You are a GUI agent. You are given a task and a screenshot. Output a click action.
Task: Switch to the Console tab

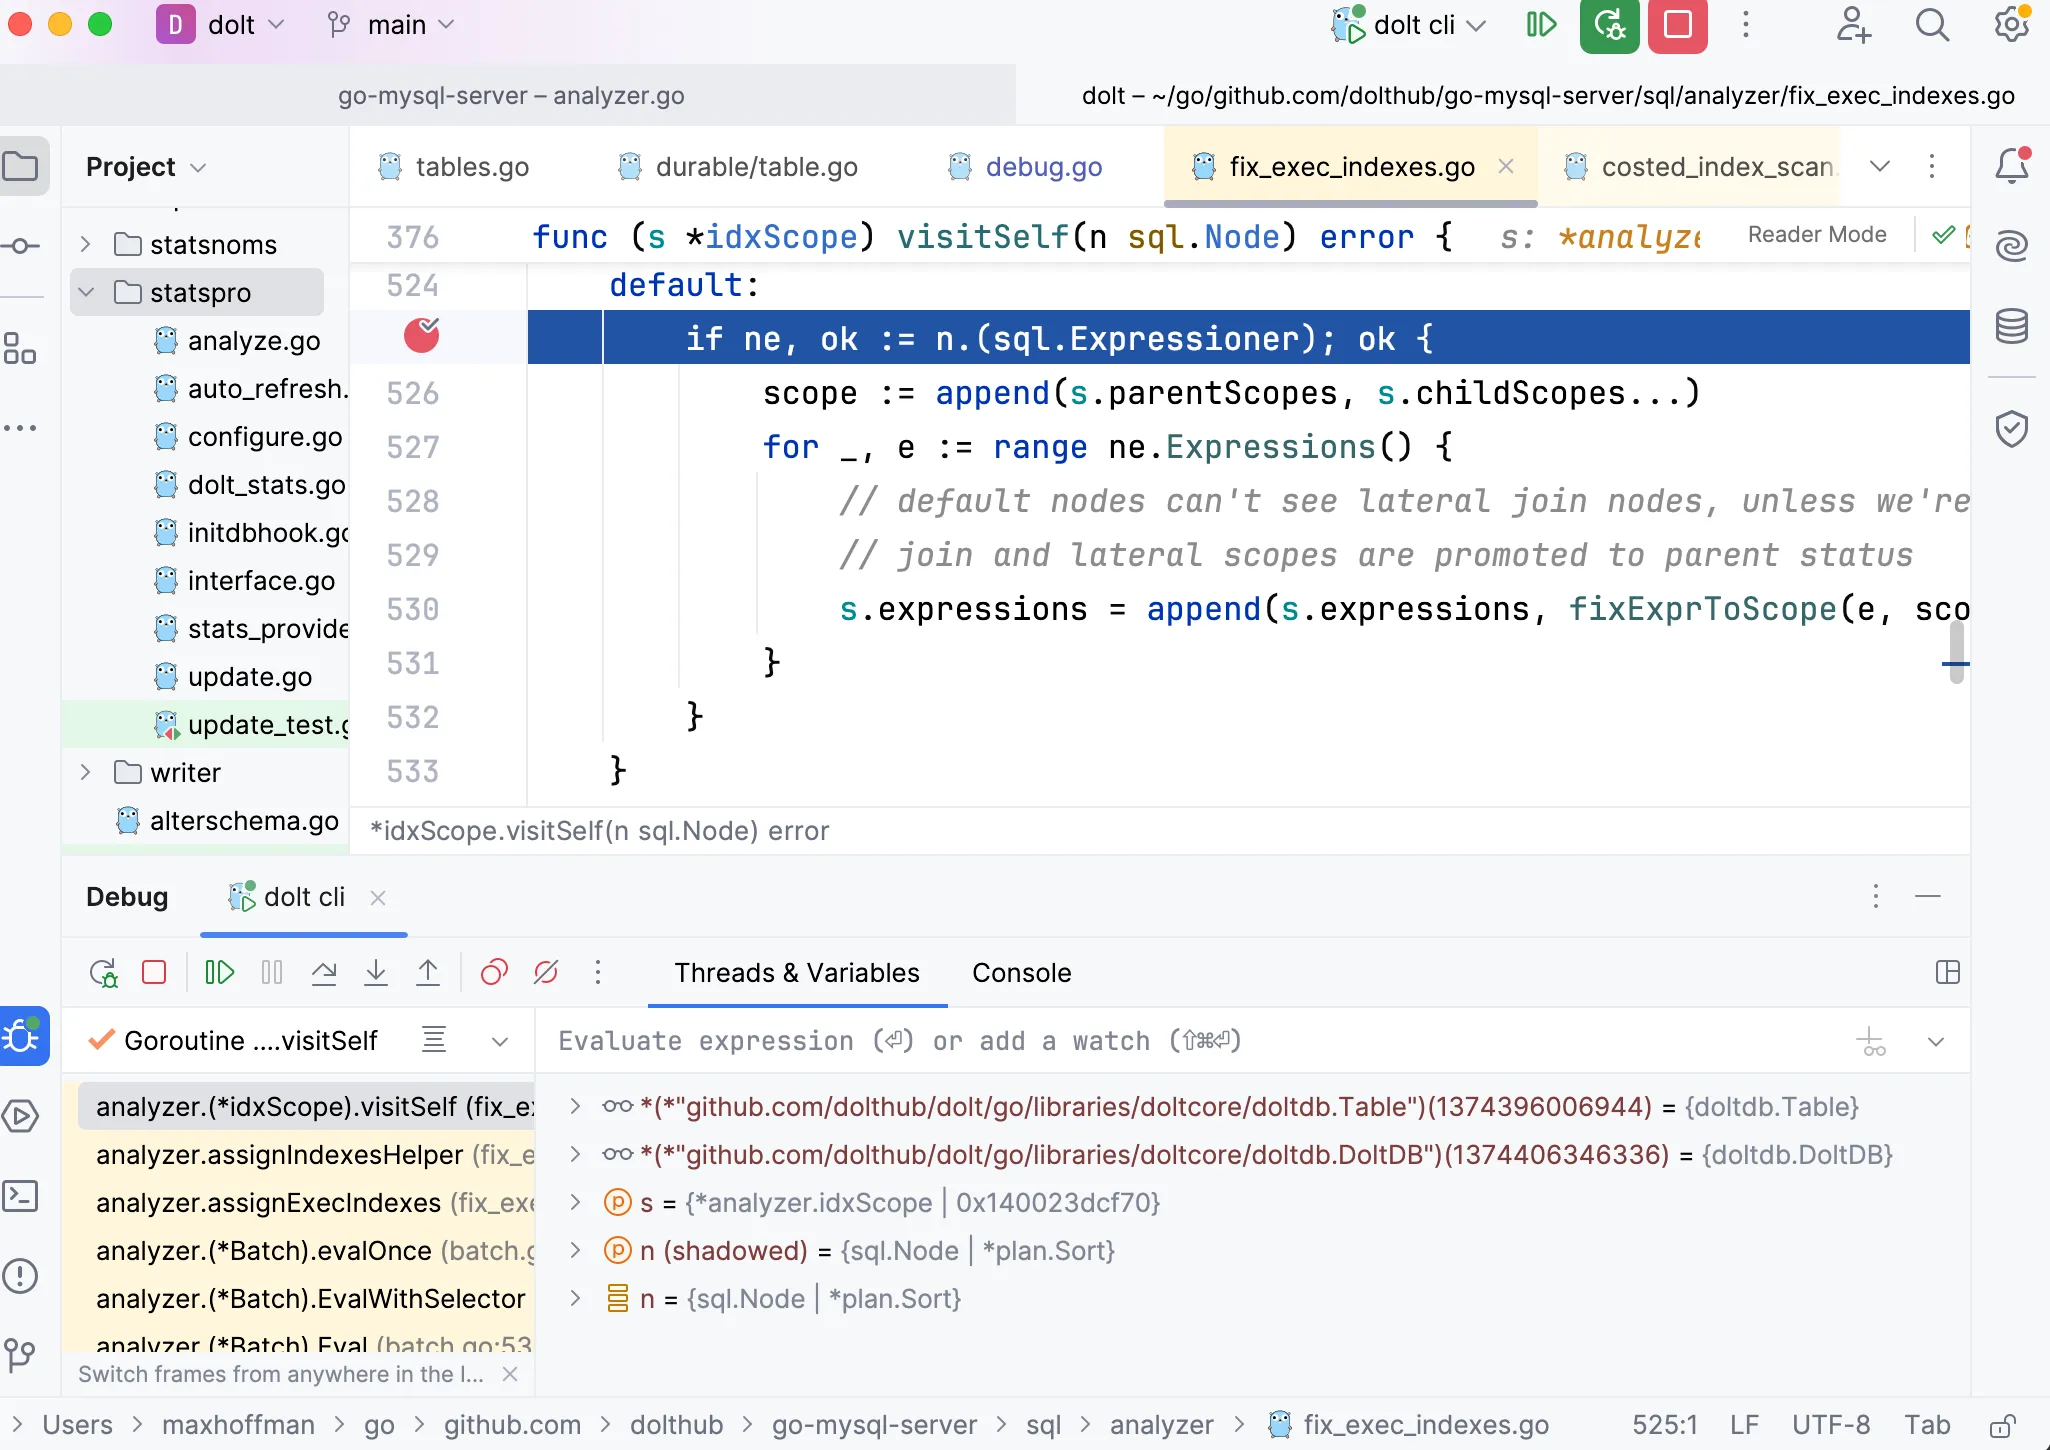pos(1019,972)
